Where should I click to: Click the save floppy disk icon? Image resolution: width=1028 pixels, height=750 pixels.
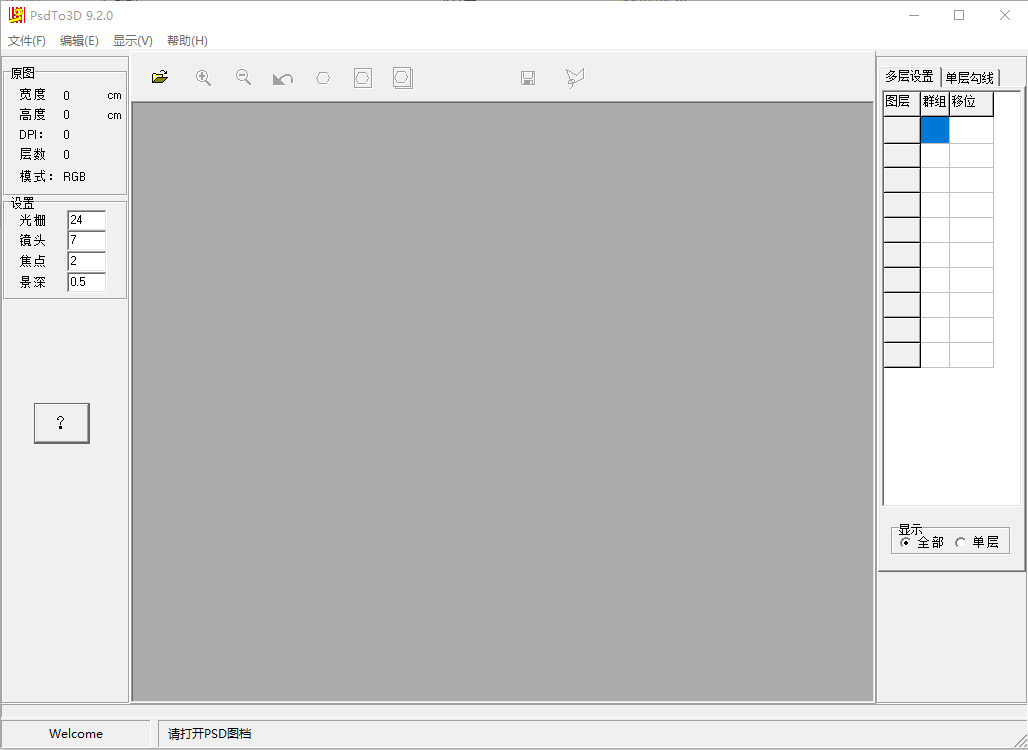pyautogui.click(x=528, y=78)
